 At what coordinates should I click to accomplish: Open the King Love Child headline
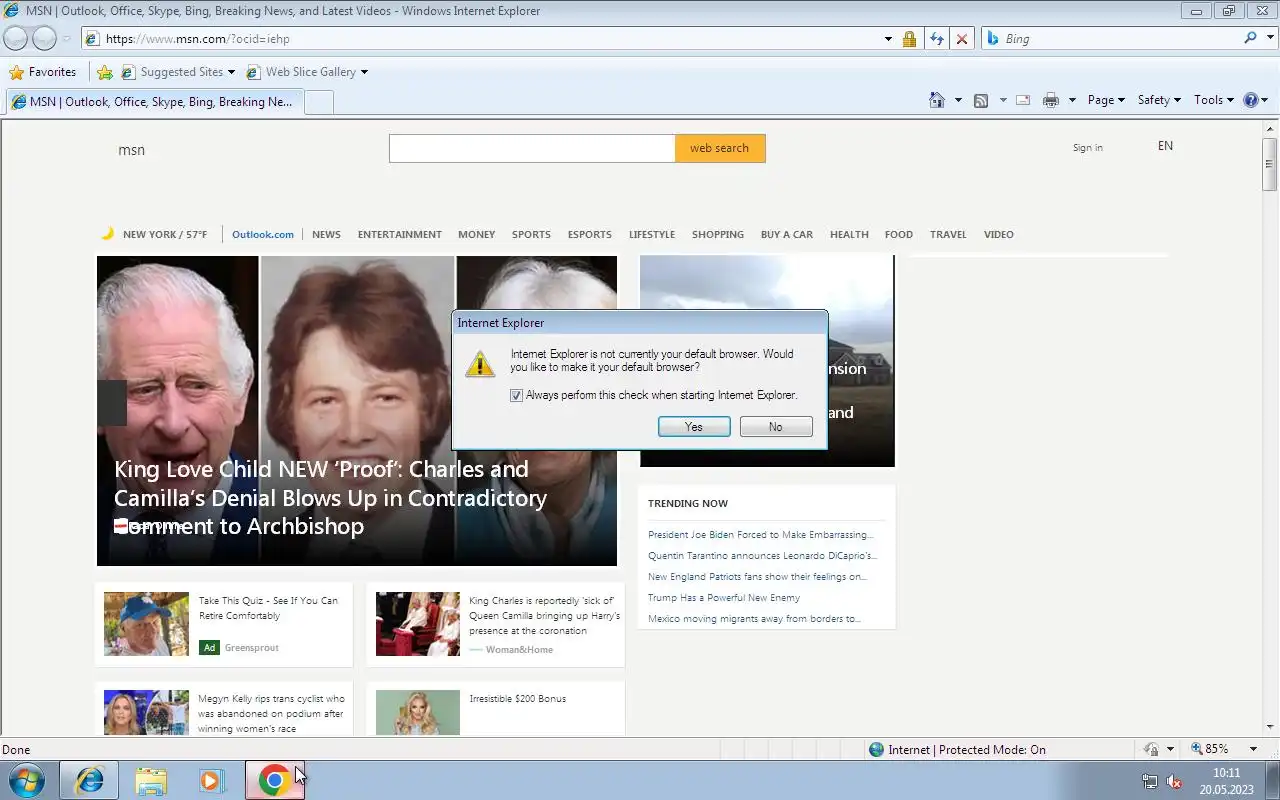pos(330,497)
